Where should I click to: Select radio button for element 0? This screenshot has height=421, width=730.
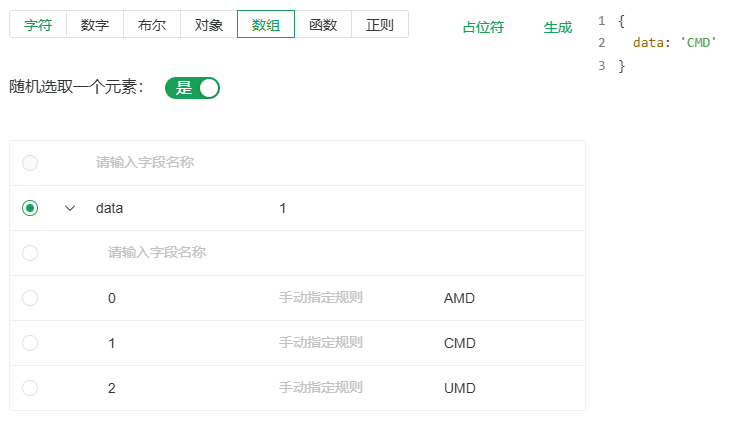[30, 298]
